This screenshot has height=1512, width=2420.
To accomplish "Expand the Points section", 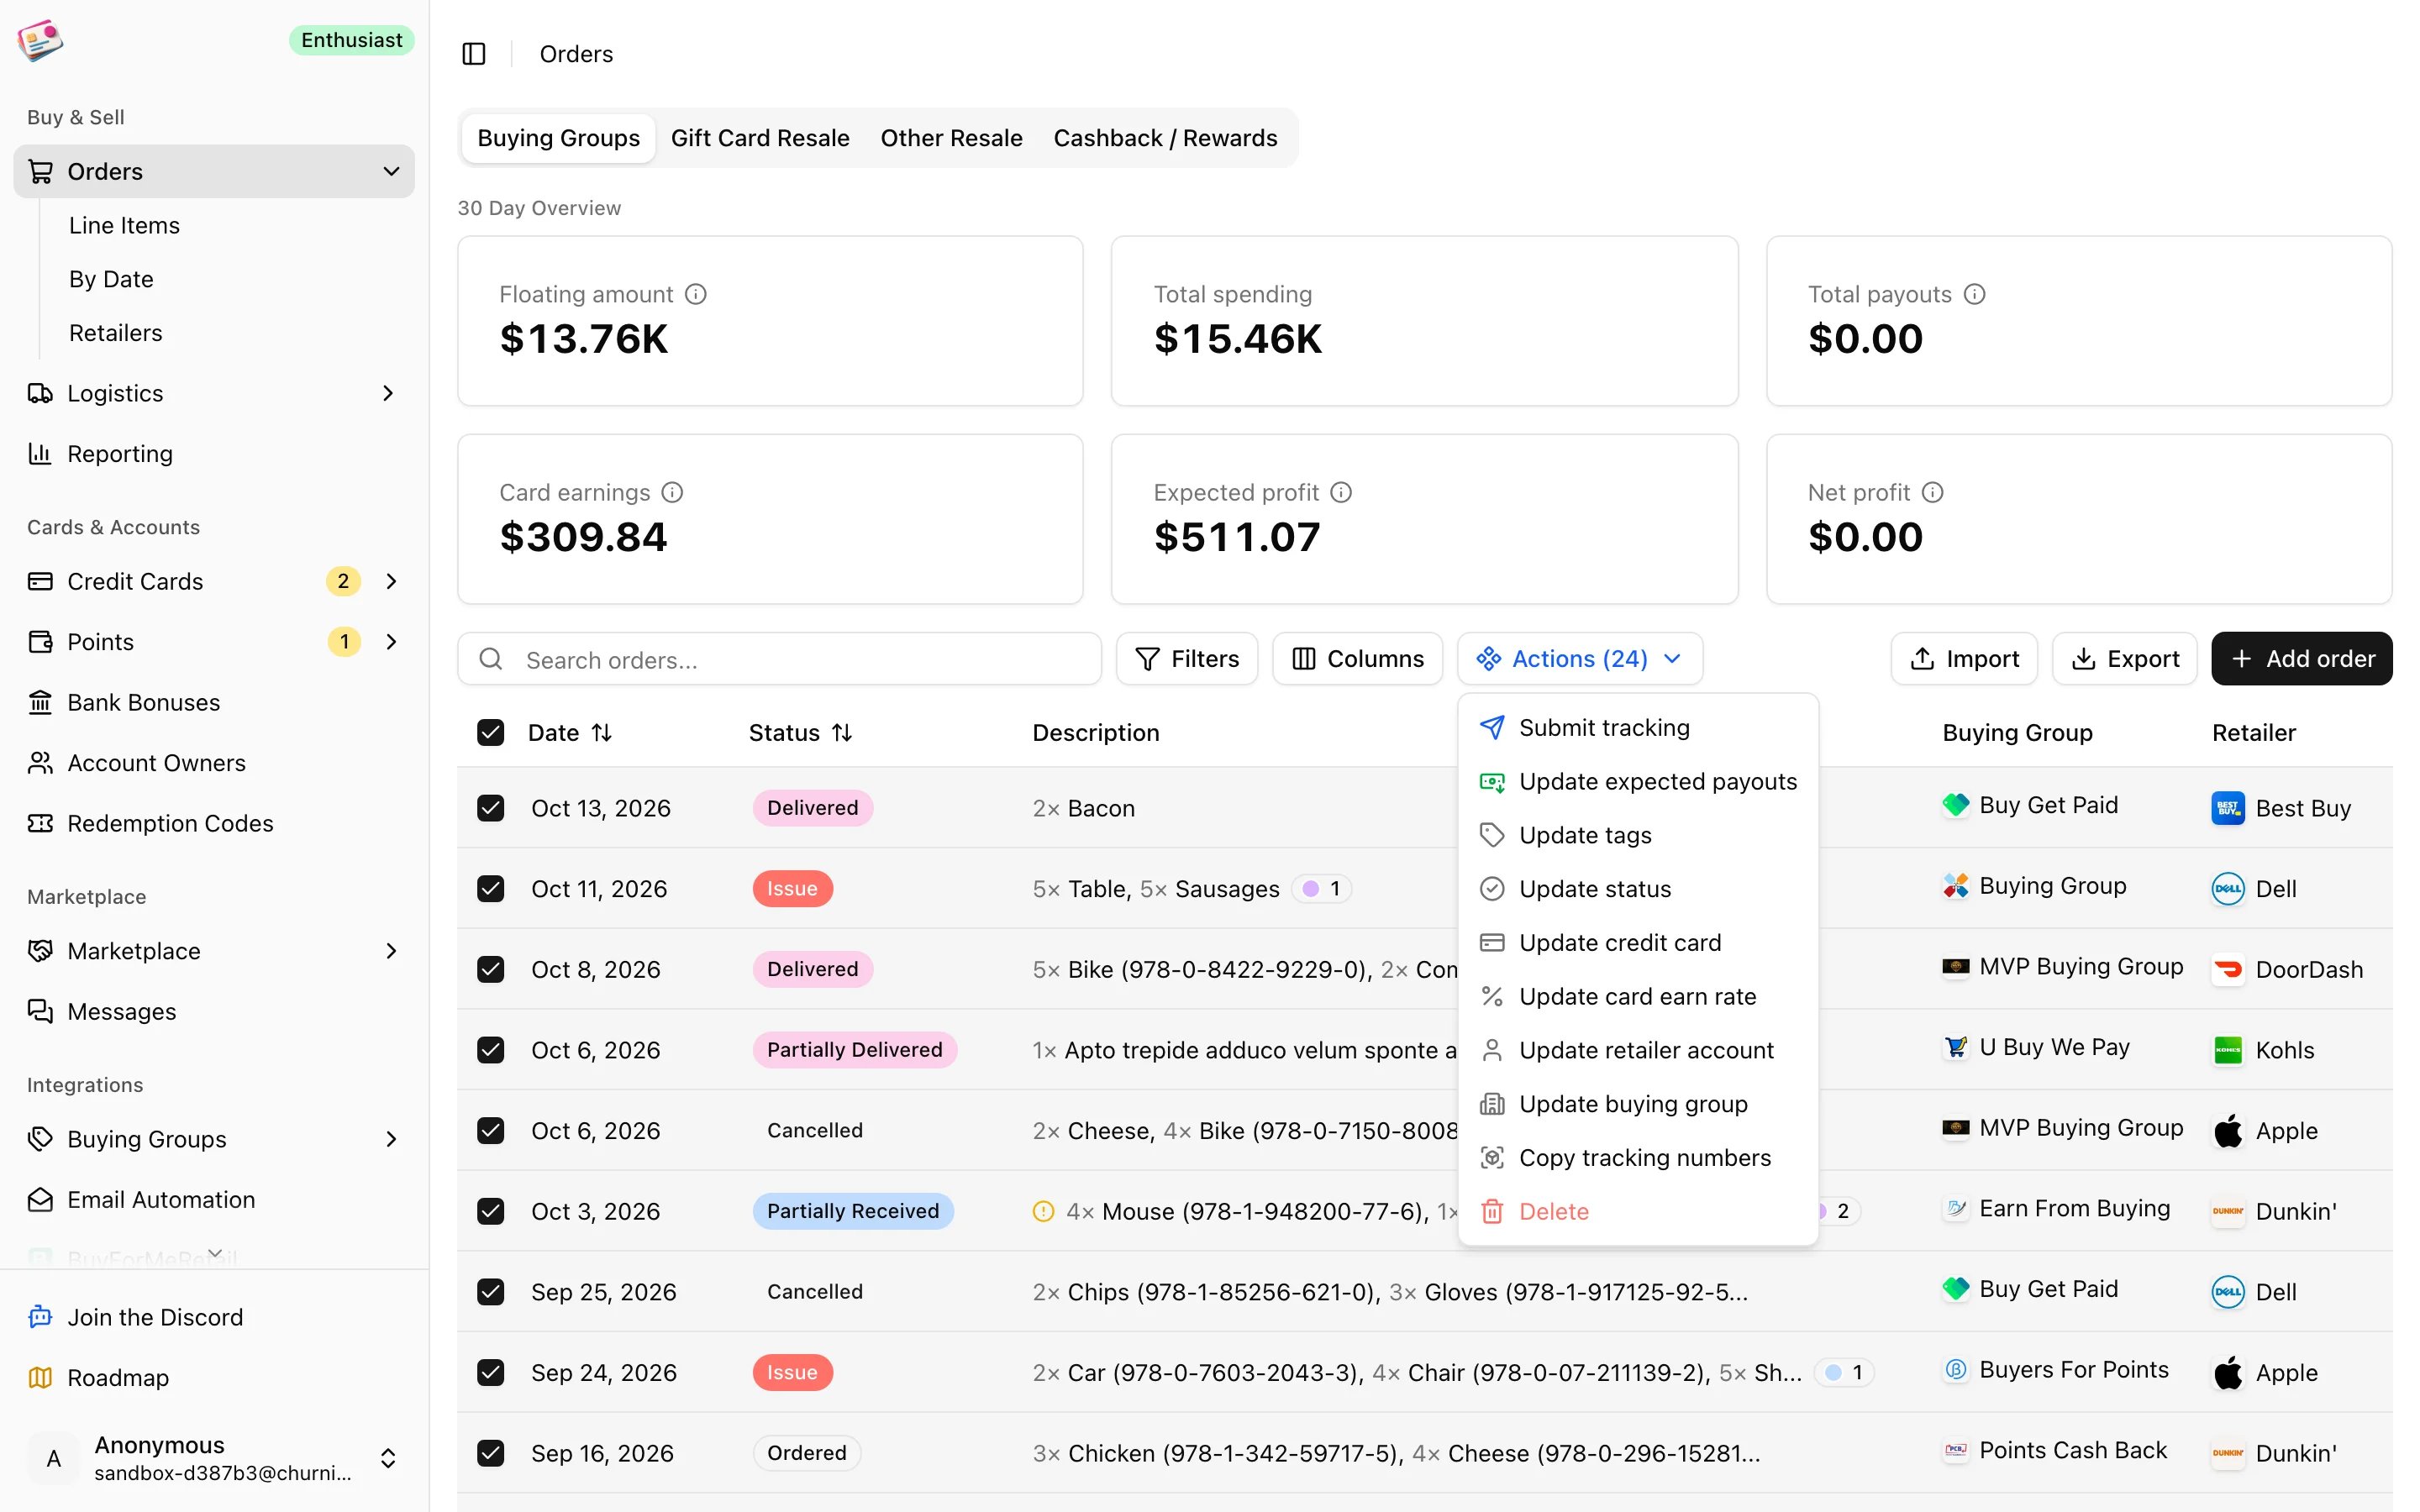I will (391, 642).
